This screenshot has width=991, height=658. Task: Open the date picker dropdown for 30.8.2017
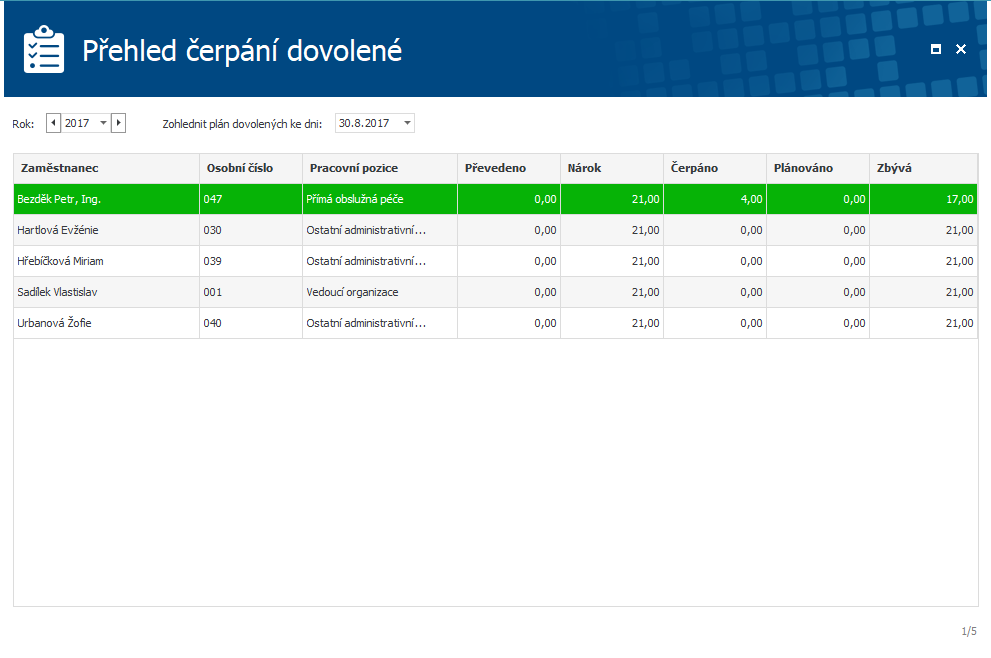coord(408,123)
